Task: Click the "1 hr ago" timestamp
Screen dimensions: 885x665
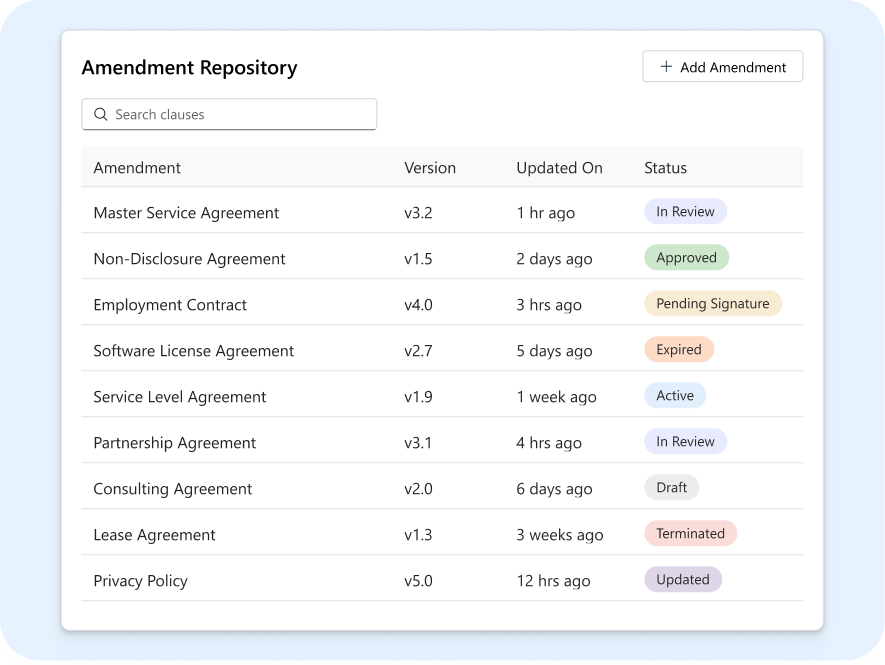Action: (x=546, y=213)
